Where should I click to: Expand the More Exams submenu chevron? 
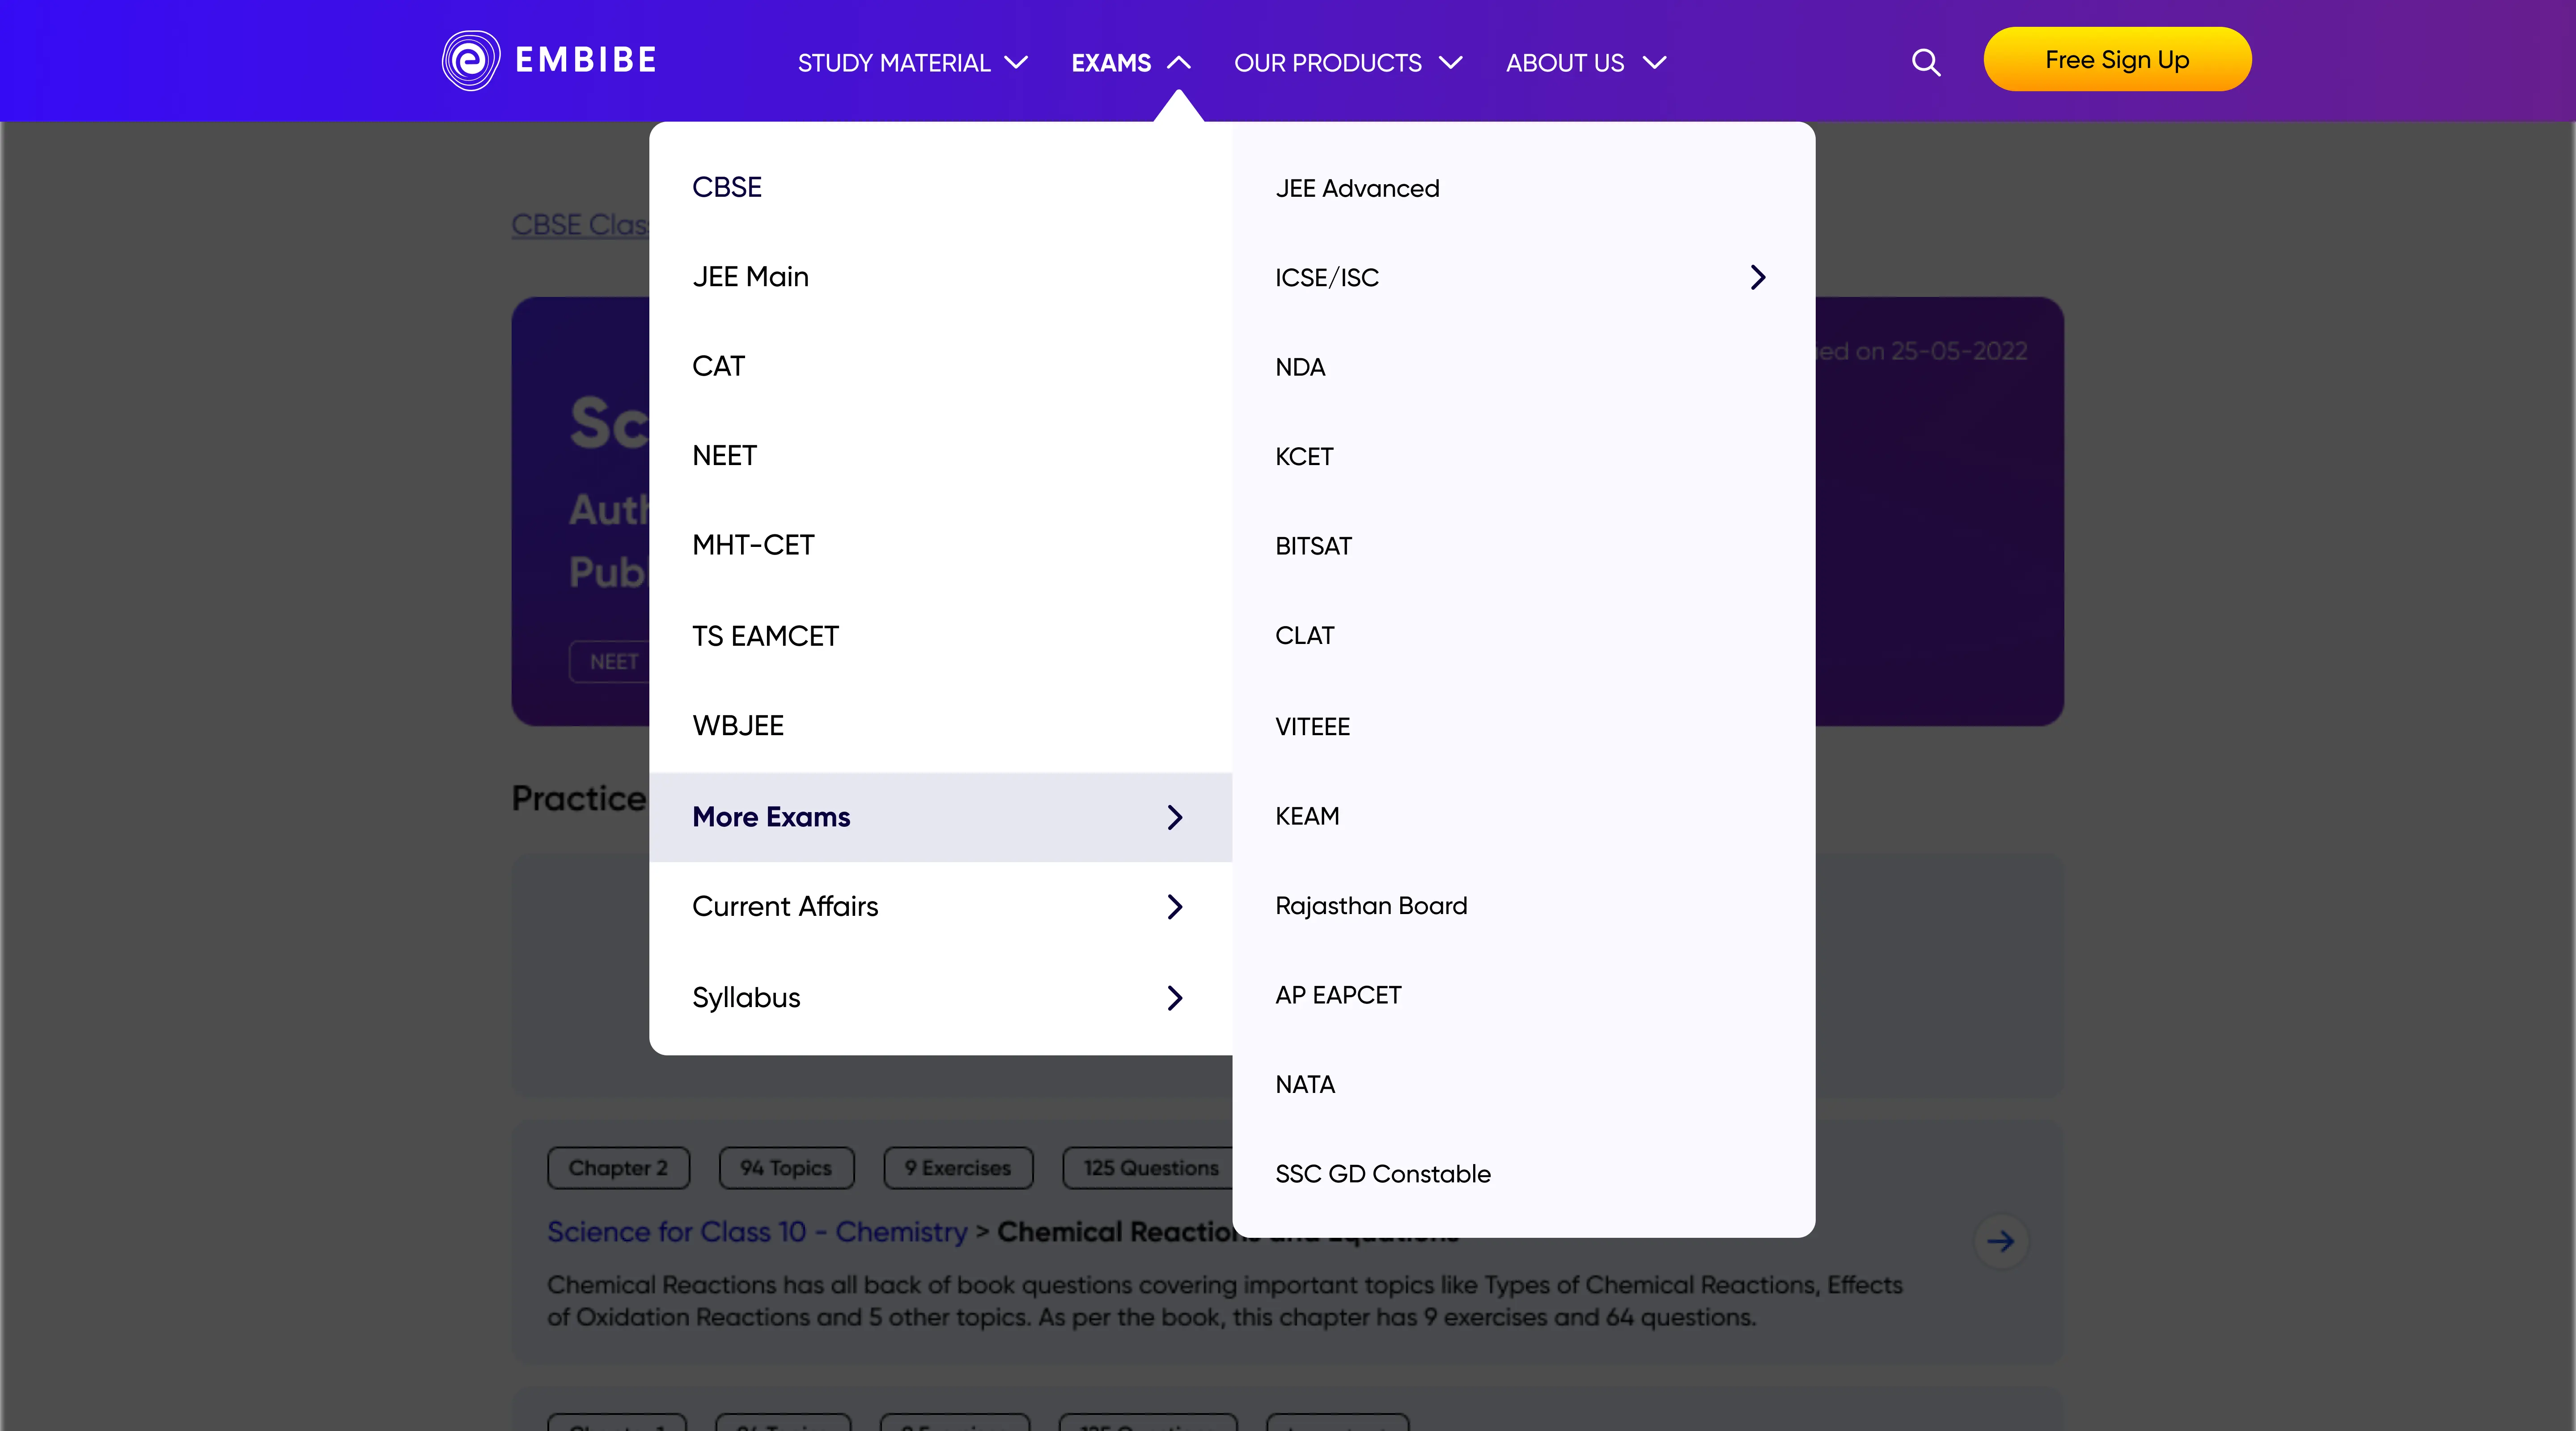click(1175, 817)
